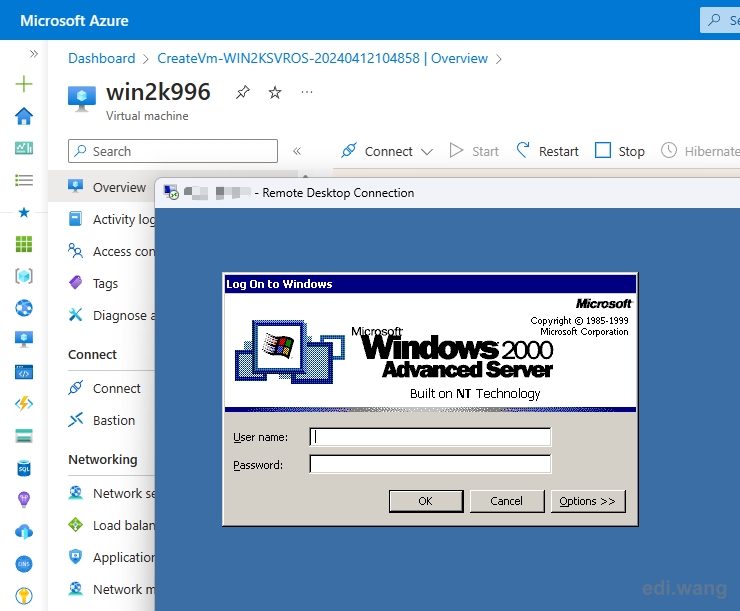The height and width of the screenshot is (611, 740).
Task: Open the code window icon in left rail
Action: pos(24,372)
